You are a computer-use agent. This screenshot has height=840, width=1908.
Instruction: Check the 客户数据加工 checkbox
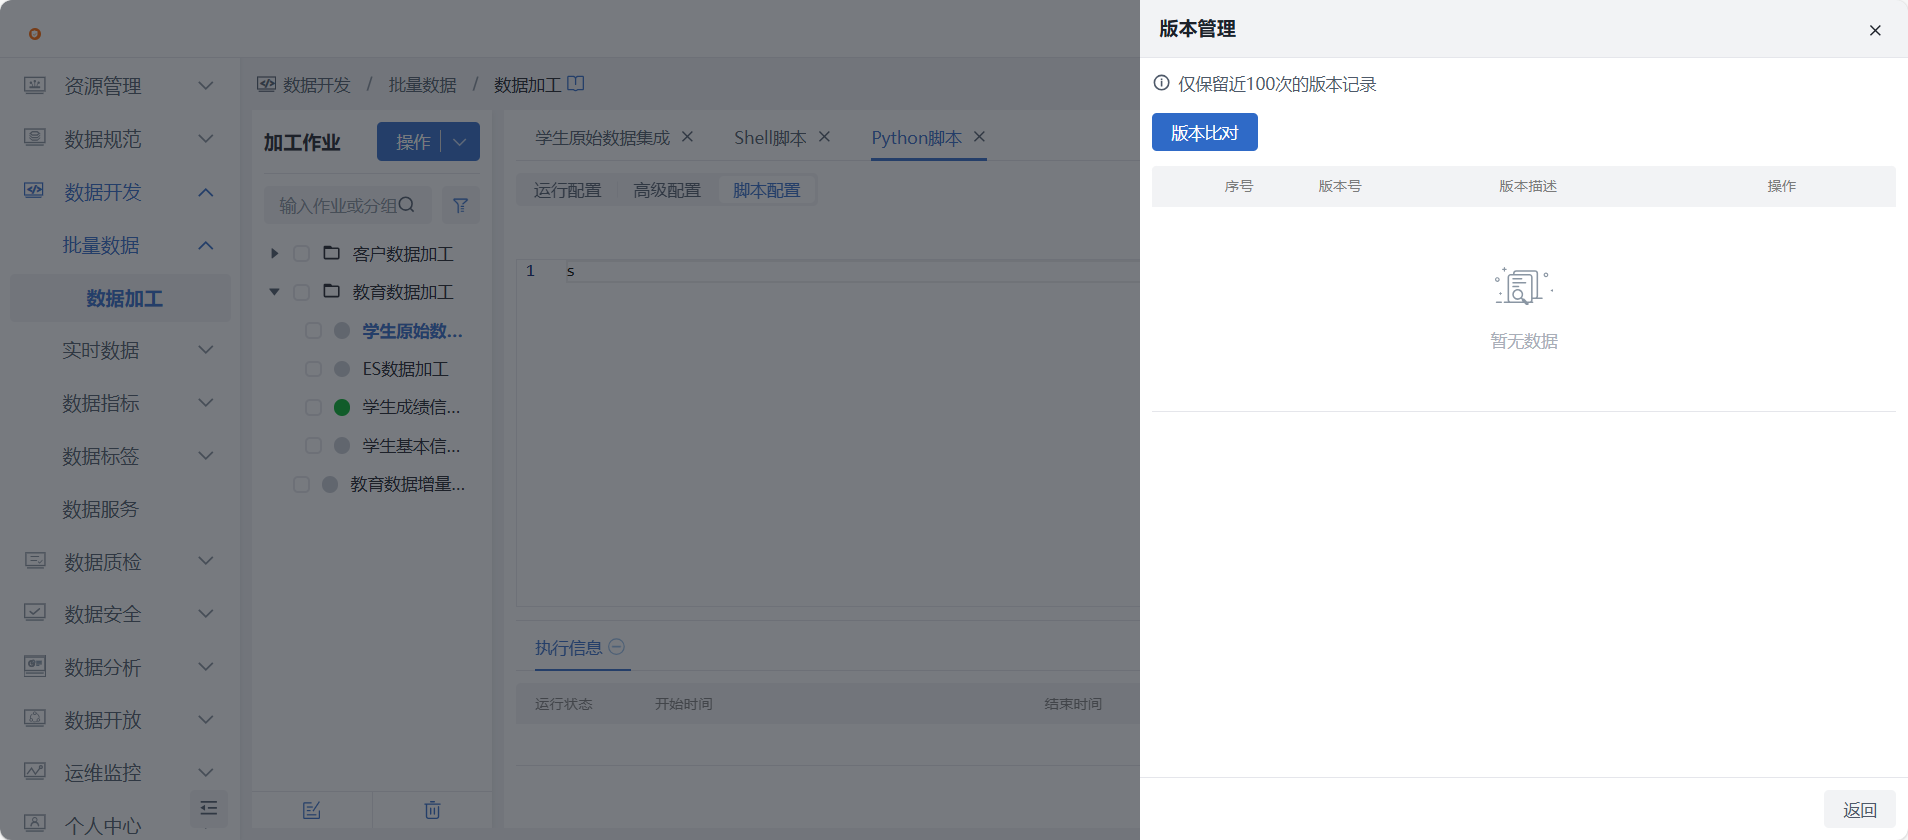tap(301, 254)
